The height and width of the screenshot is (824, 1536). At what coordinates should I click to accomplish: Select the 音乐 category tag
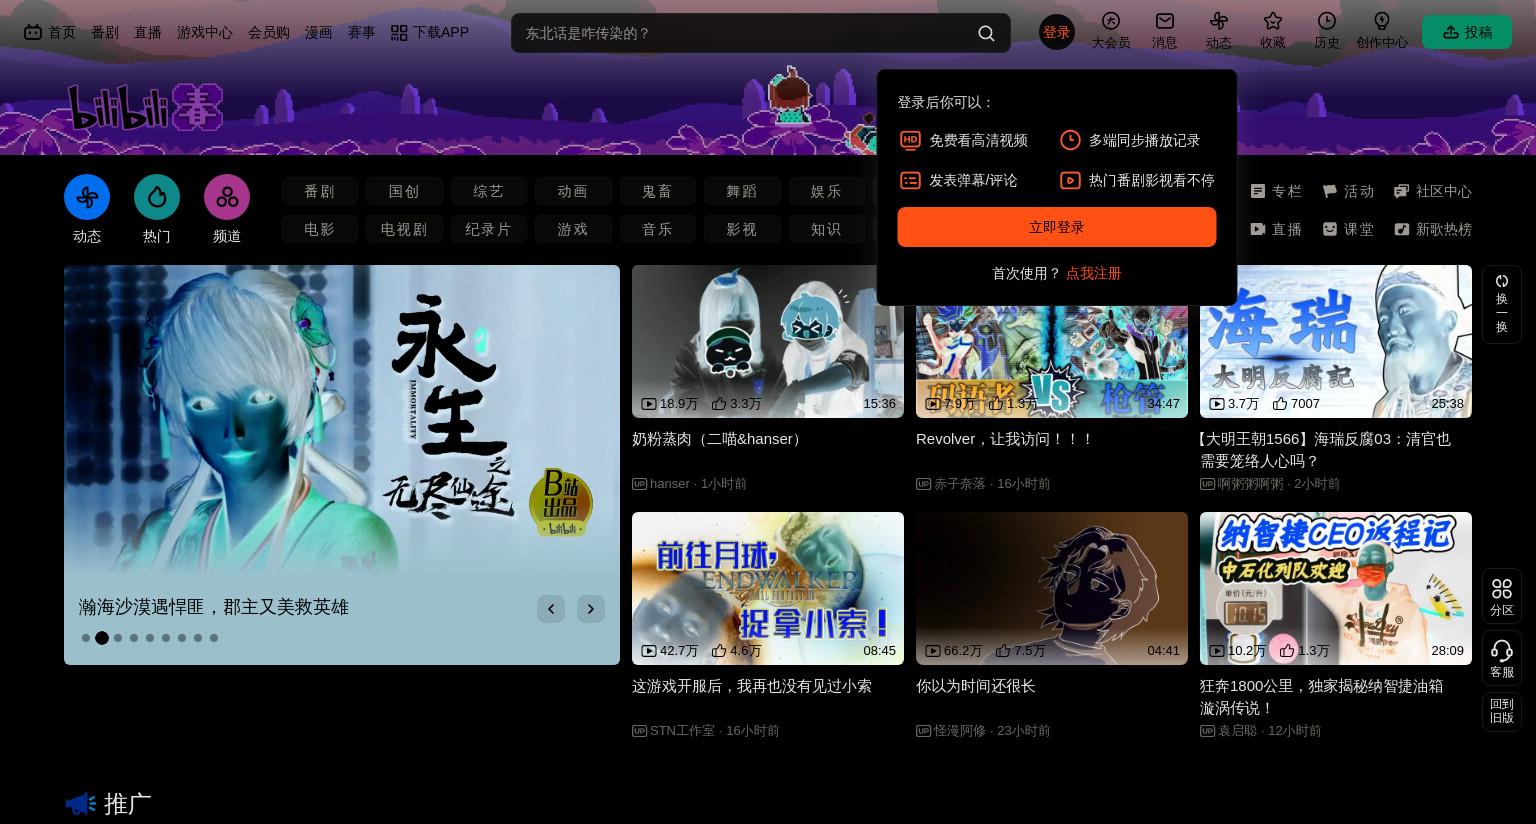click(x=657, y=229)
